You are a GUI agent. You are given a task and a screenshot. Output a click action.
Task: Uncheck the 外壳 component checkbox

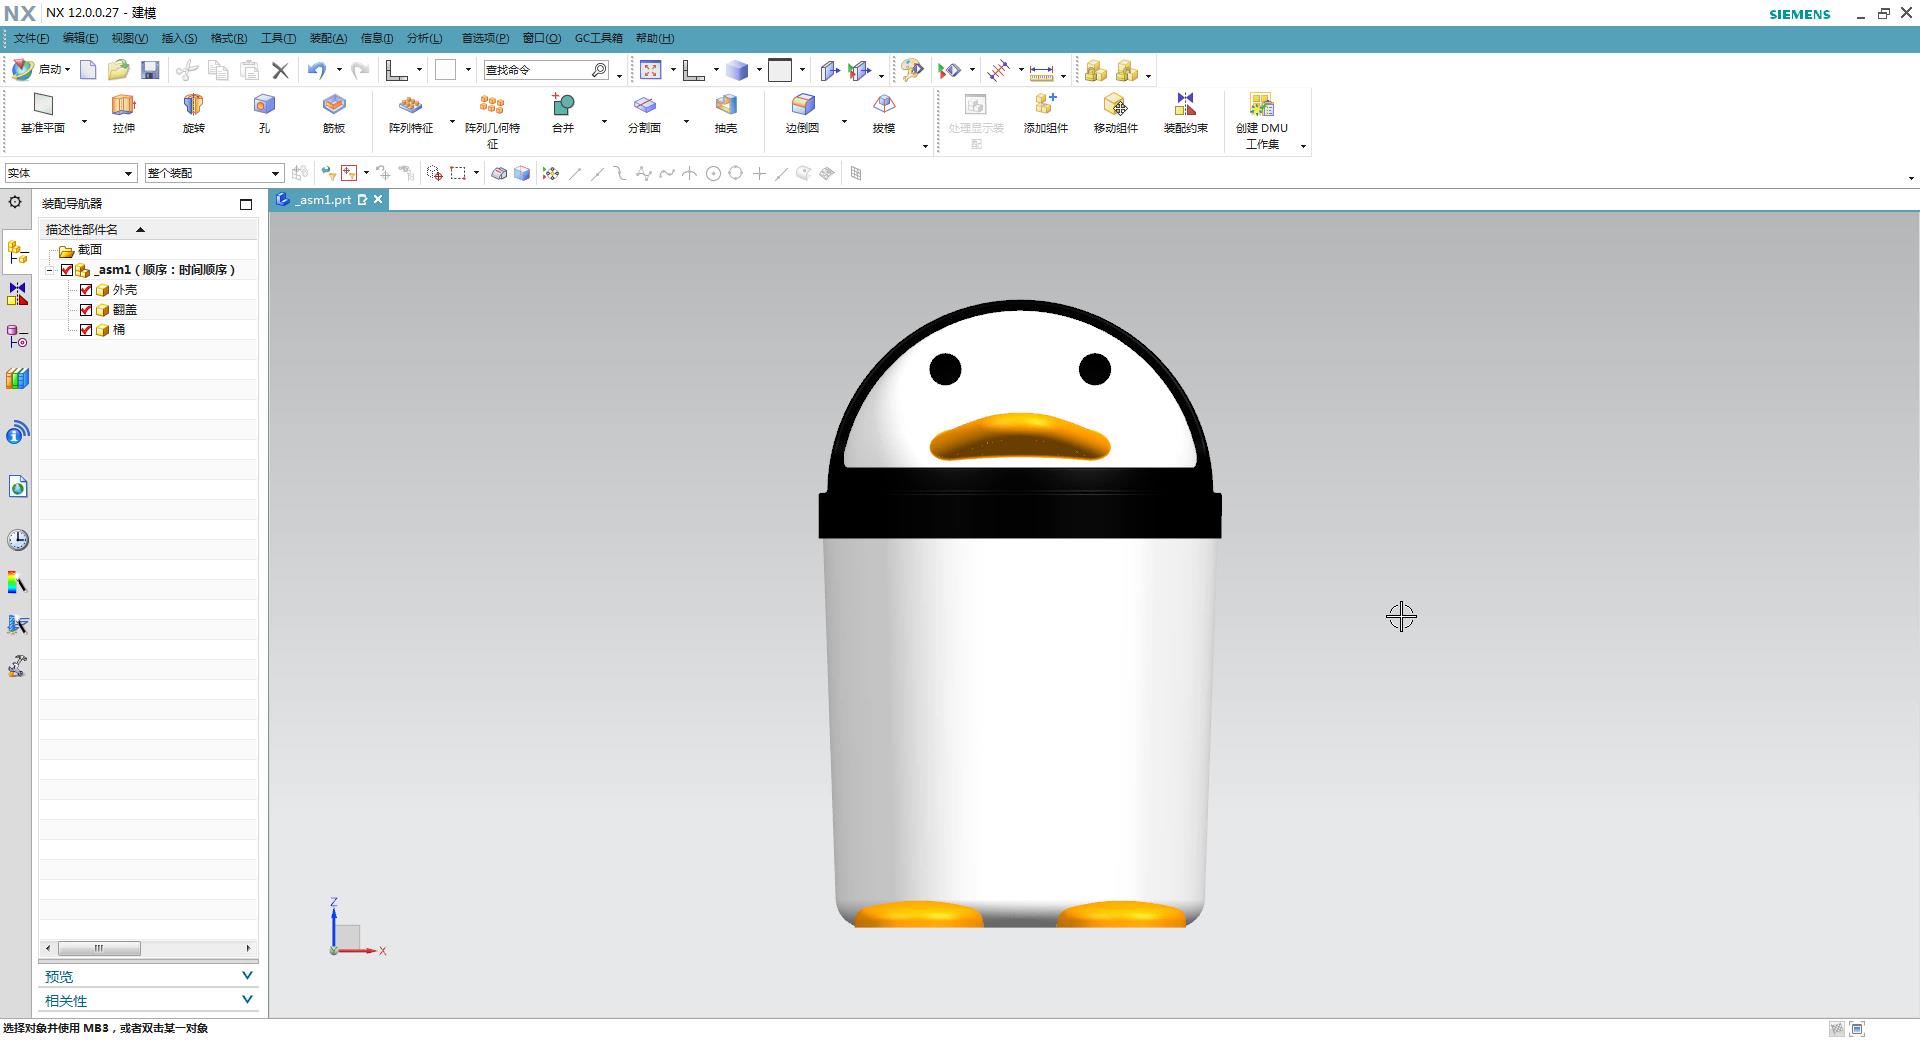tap(86, 290)
